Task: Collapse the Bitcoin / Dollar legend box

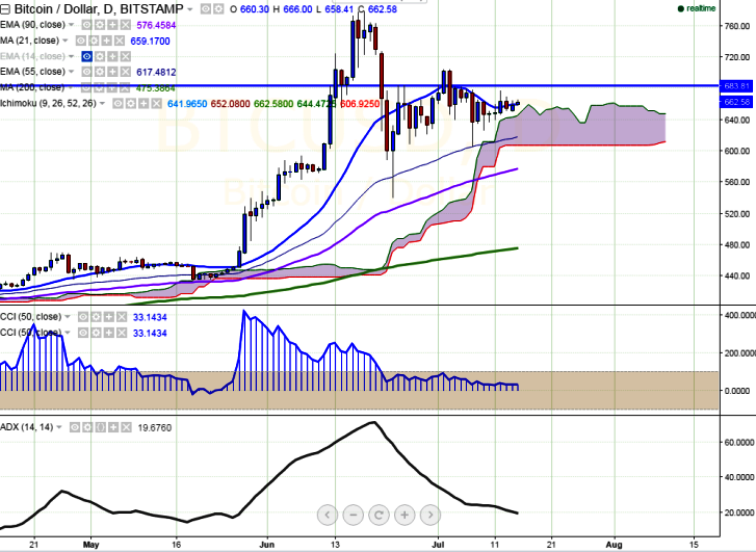Action: (x=5, y=9)
